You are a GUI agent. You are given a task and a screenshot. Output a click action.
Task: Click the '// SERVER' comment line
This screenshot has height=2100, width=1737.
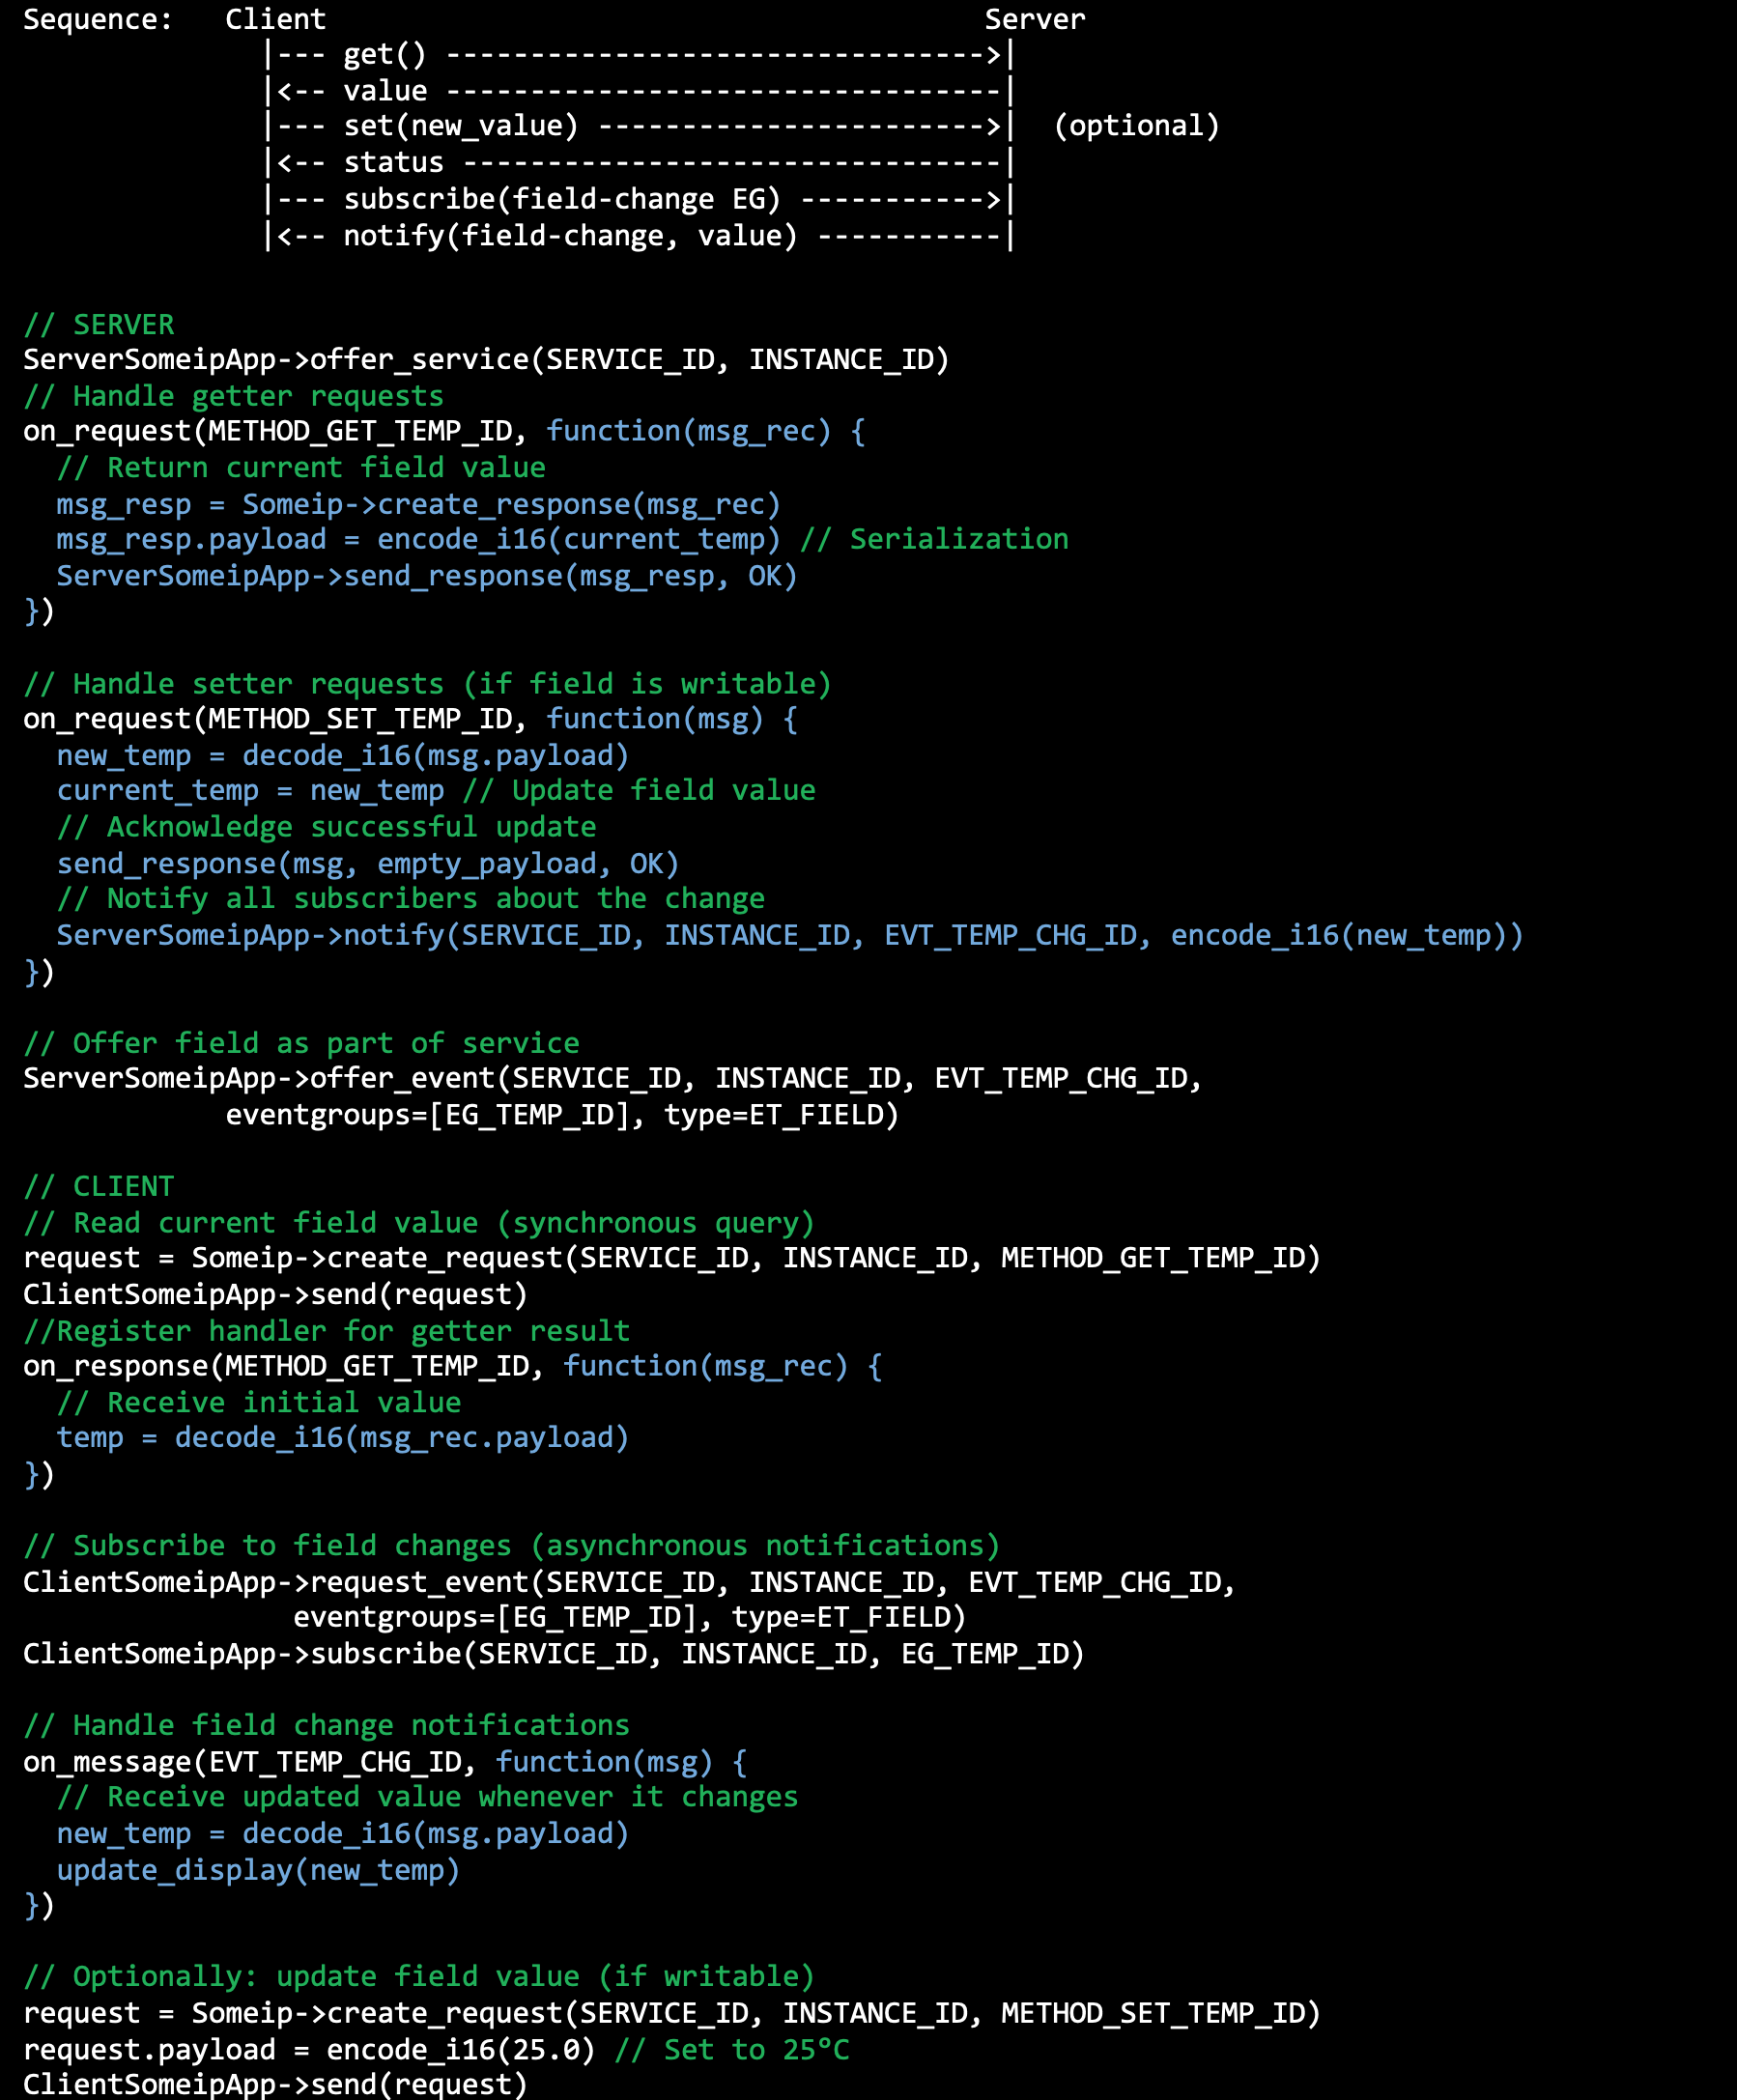click(x=99, y=325)
